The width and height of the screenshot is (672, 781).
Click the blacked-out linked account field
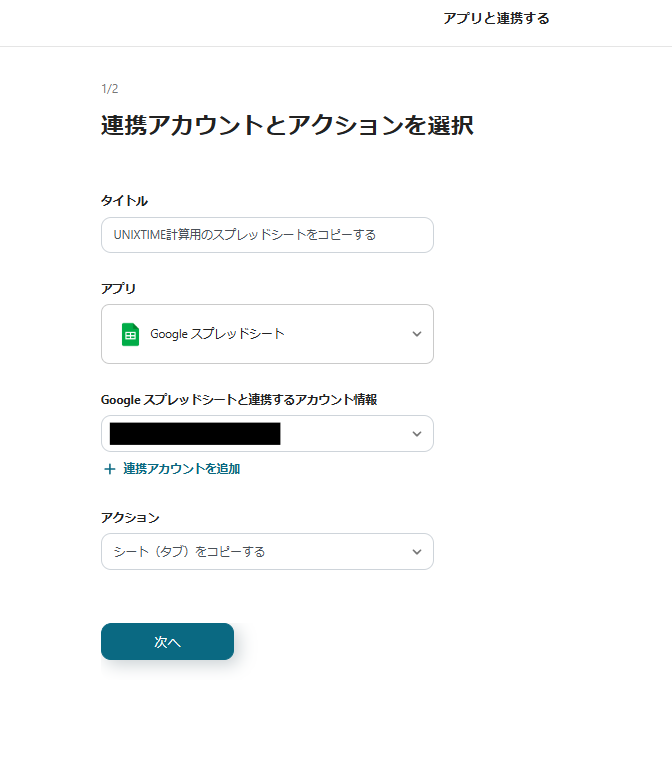coord(195,434)
